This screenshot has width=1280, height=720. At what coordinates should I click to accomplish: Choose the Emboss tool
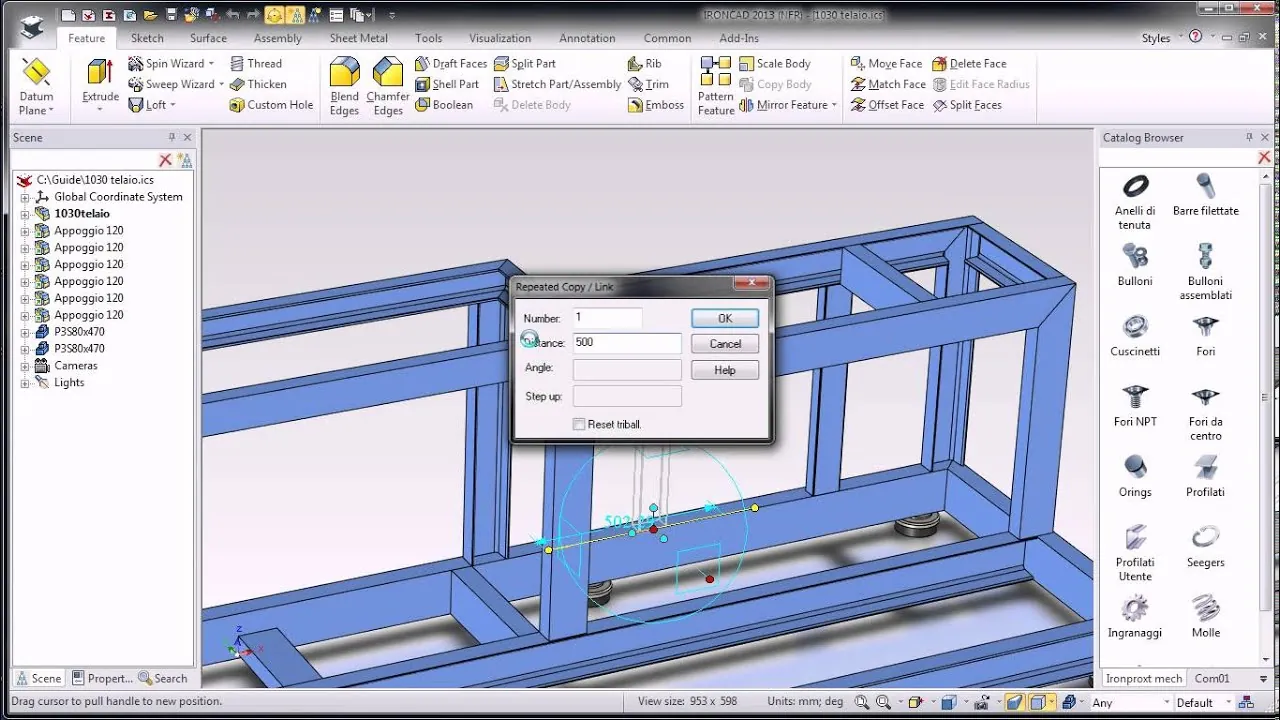click(656, 105)
